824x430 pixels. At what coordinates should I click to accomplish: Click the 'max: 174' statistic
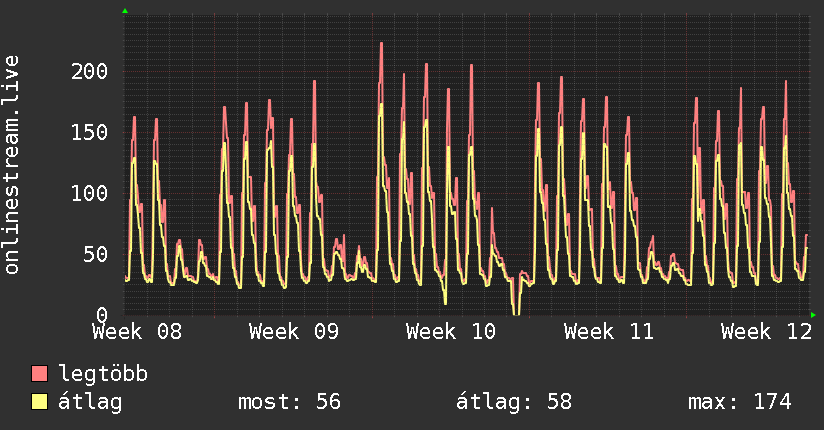click(740, 402)
